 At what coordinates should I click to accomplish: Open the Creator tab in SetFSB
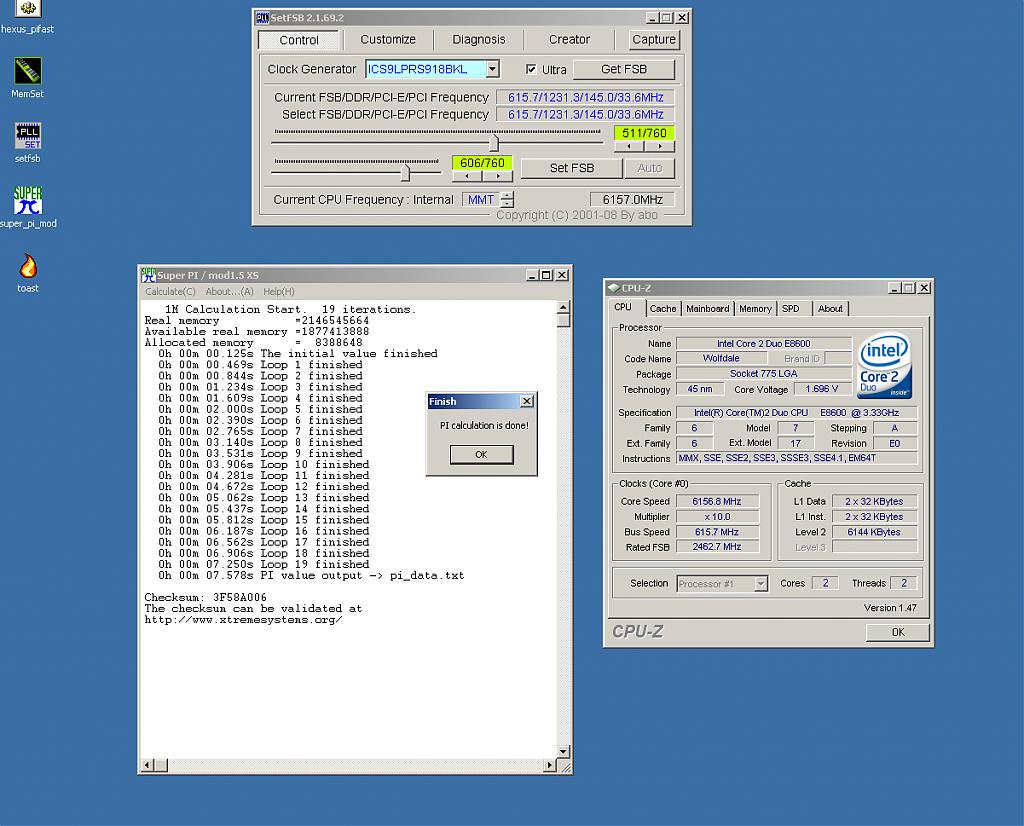(x=569, y=39)
